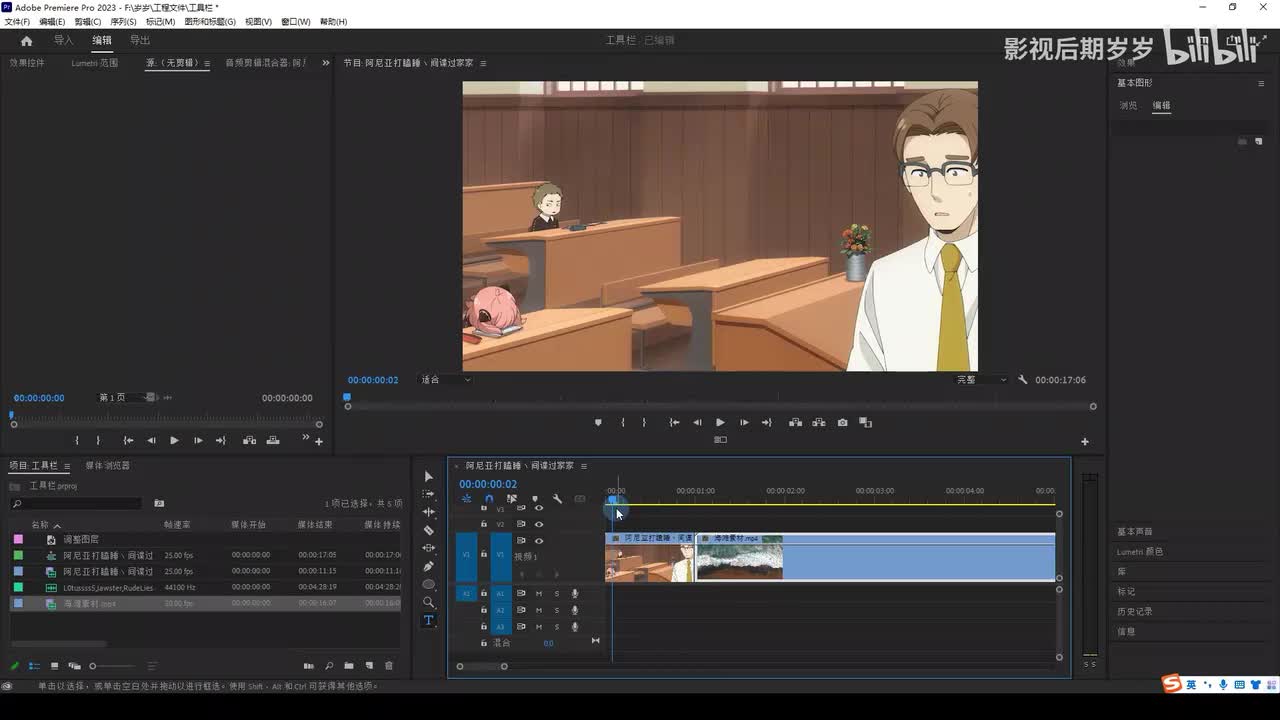Click the Export Frame camera icon
Screen dimensions: 1280x720
pyautogui.click(x=842, y=423)
